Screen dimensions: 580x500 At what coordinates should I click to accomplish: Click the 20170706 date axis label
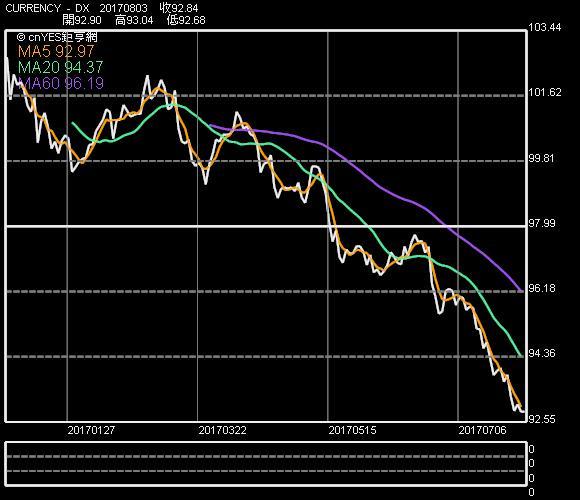482,430
